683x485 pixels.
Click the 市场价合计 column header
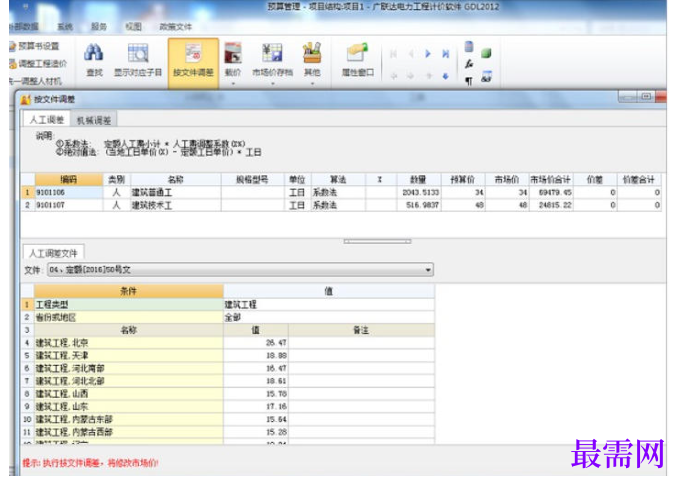click(551, 180)
